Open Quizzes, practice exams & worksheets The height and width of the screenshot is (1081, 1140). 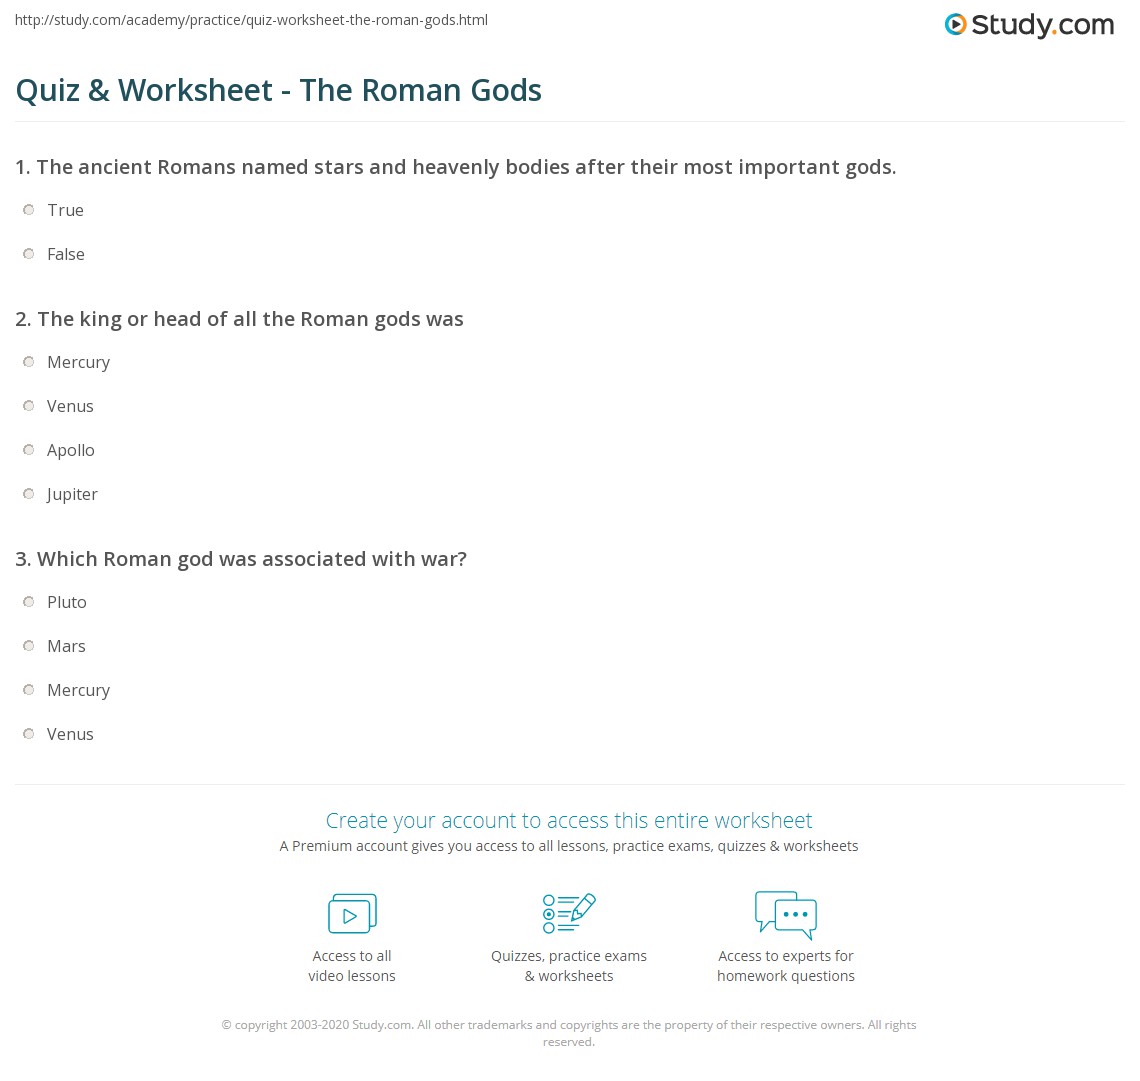(569, 966)
